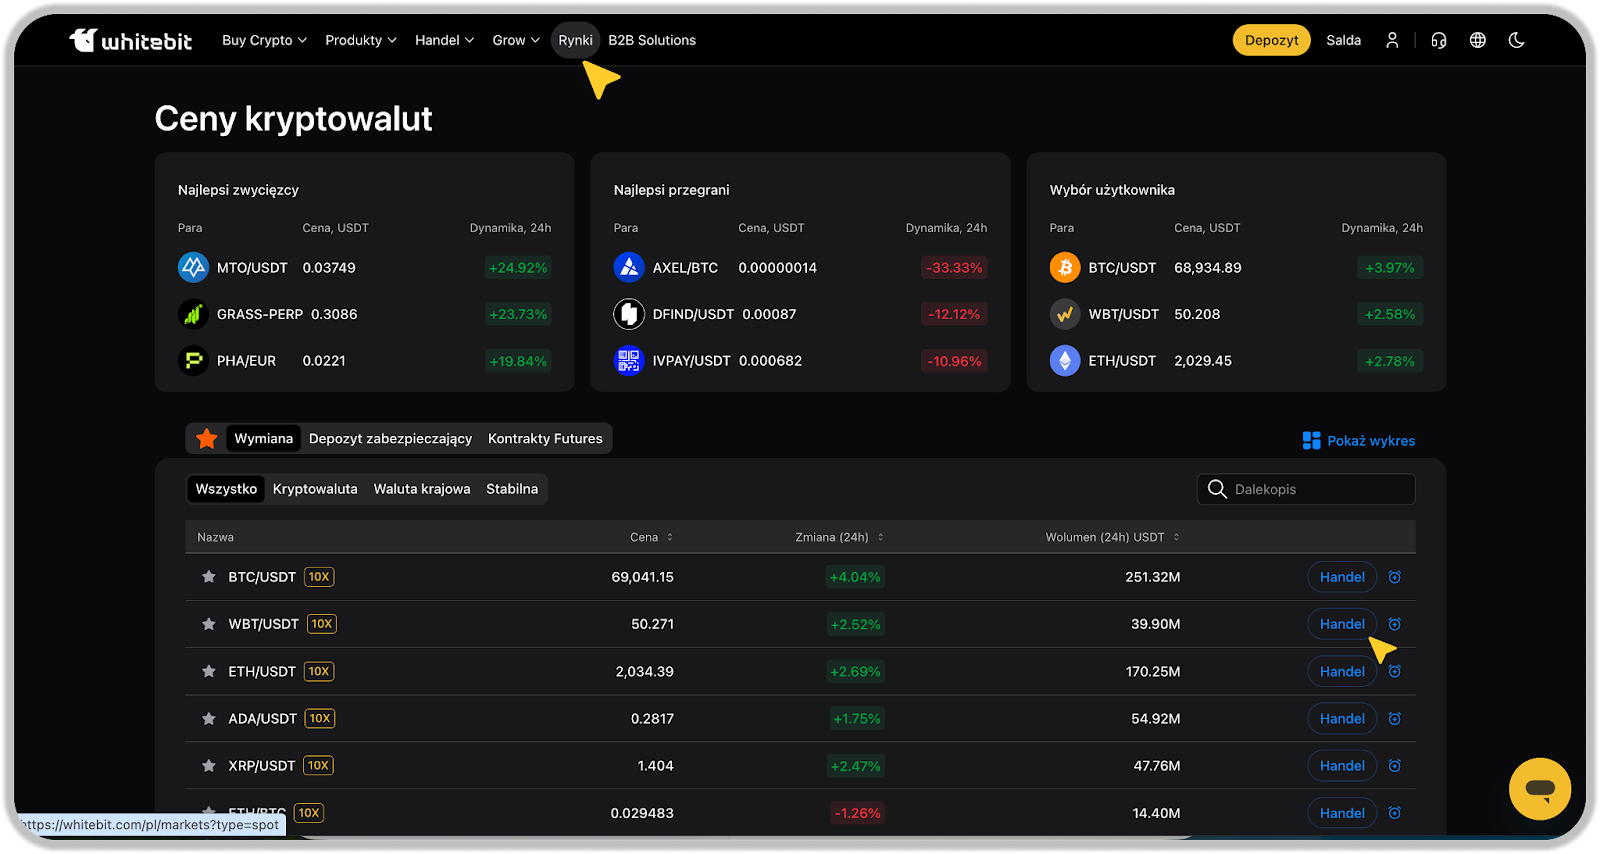Switch to Kontrakty Futures tab

click(x=545, y=439)
